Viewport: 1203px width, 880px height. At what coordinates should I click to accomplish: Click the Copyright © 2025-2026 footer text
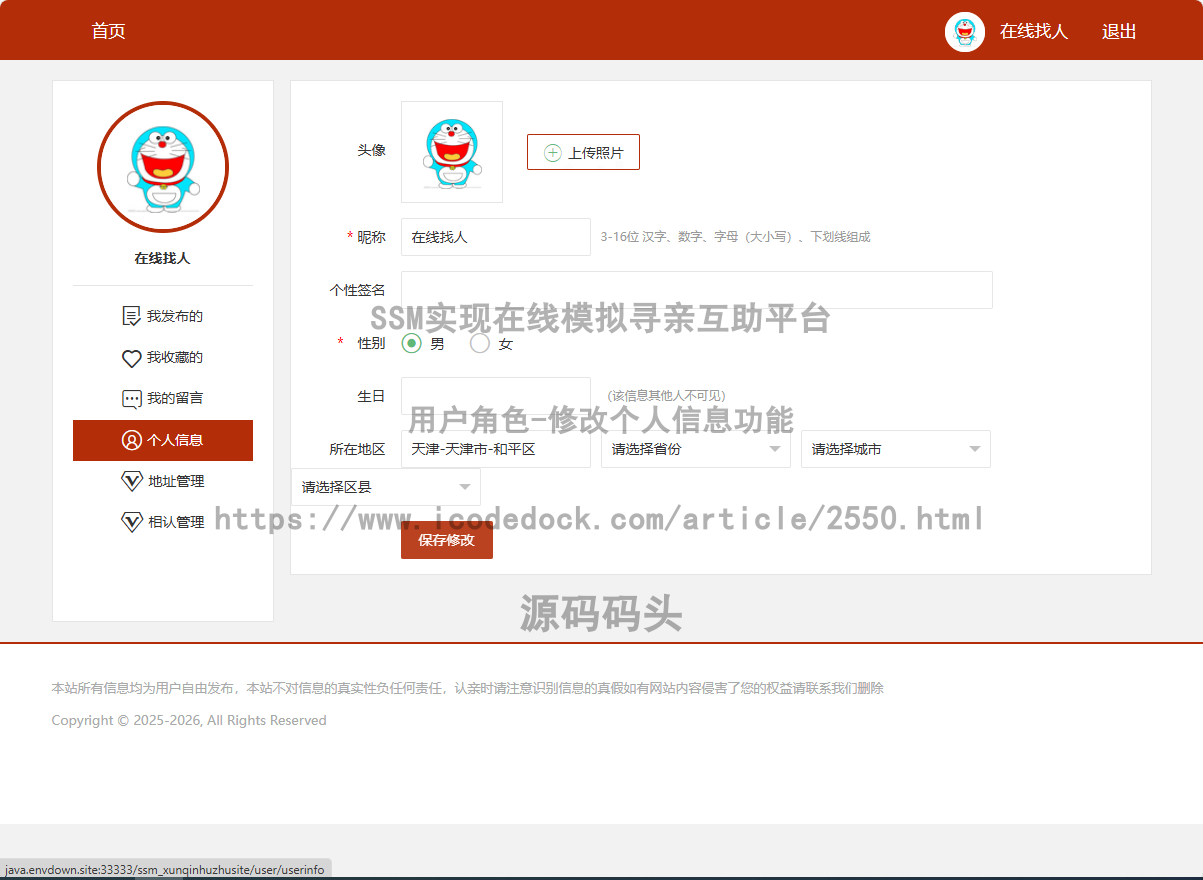pos(189,720)
